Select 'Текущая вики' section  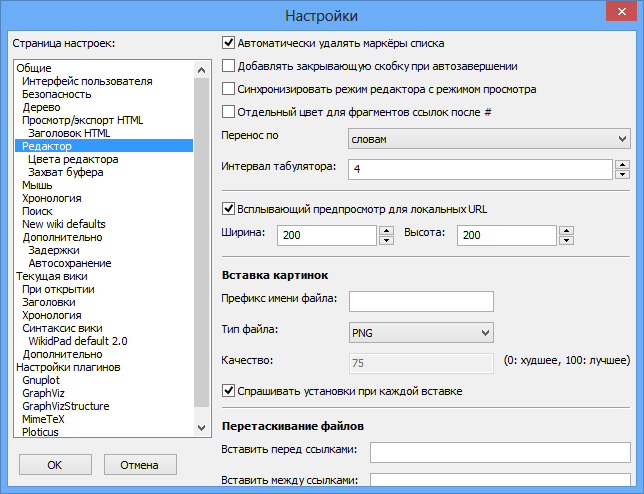click(52, 276)
